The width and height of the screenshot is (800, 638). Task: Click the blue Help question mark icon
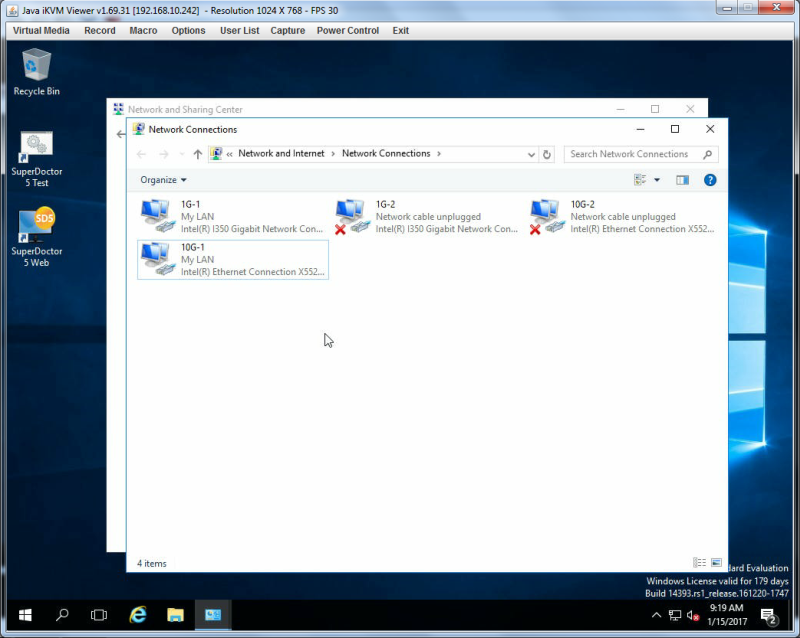(710, 180)
